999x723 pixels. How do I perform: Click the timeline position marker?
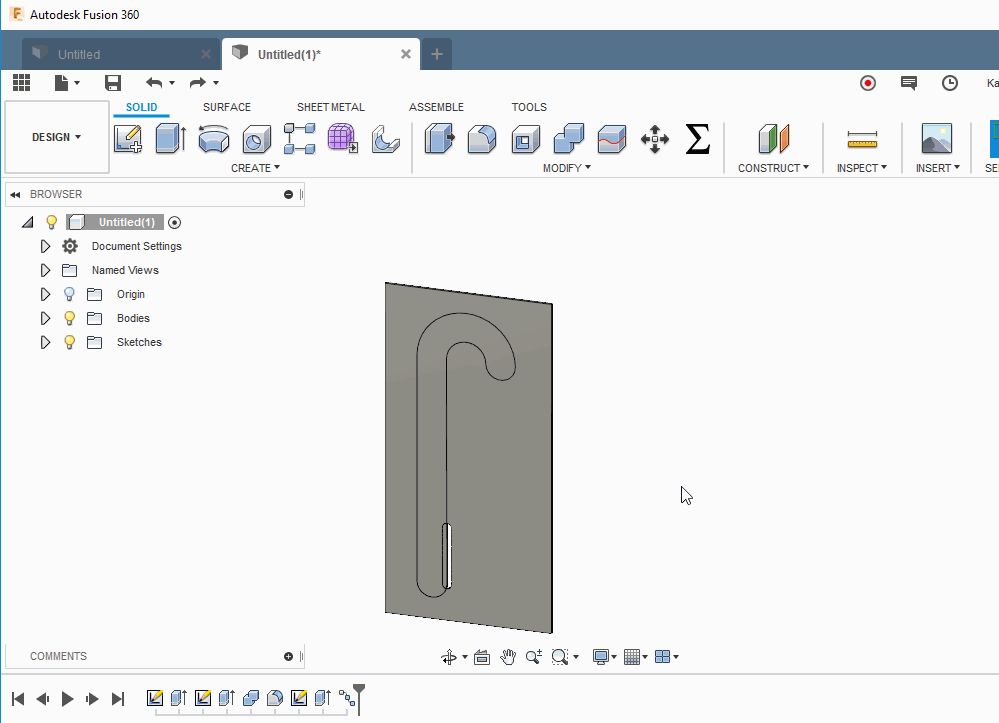click(x=359, y=698)
